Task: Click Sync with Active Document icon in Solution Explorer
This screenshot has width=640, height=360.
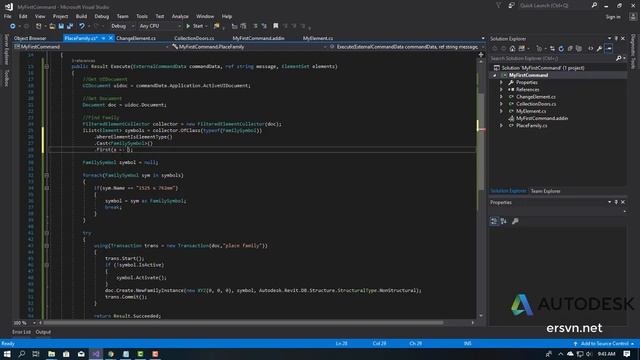Action: click(552, 49)
